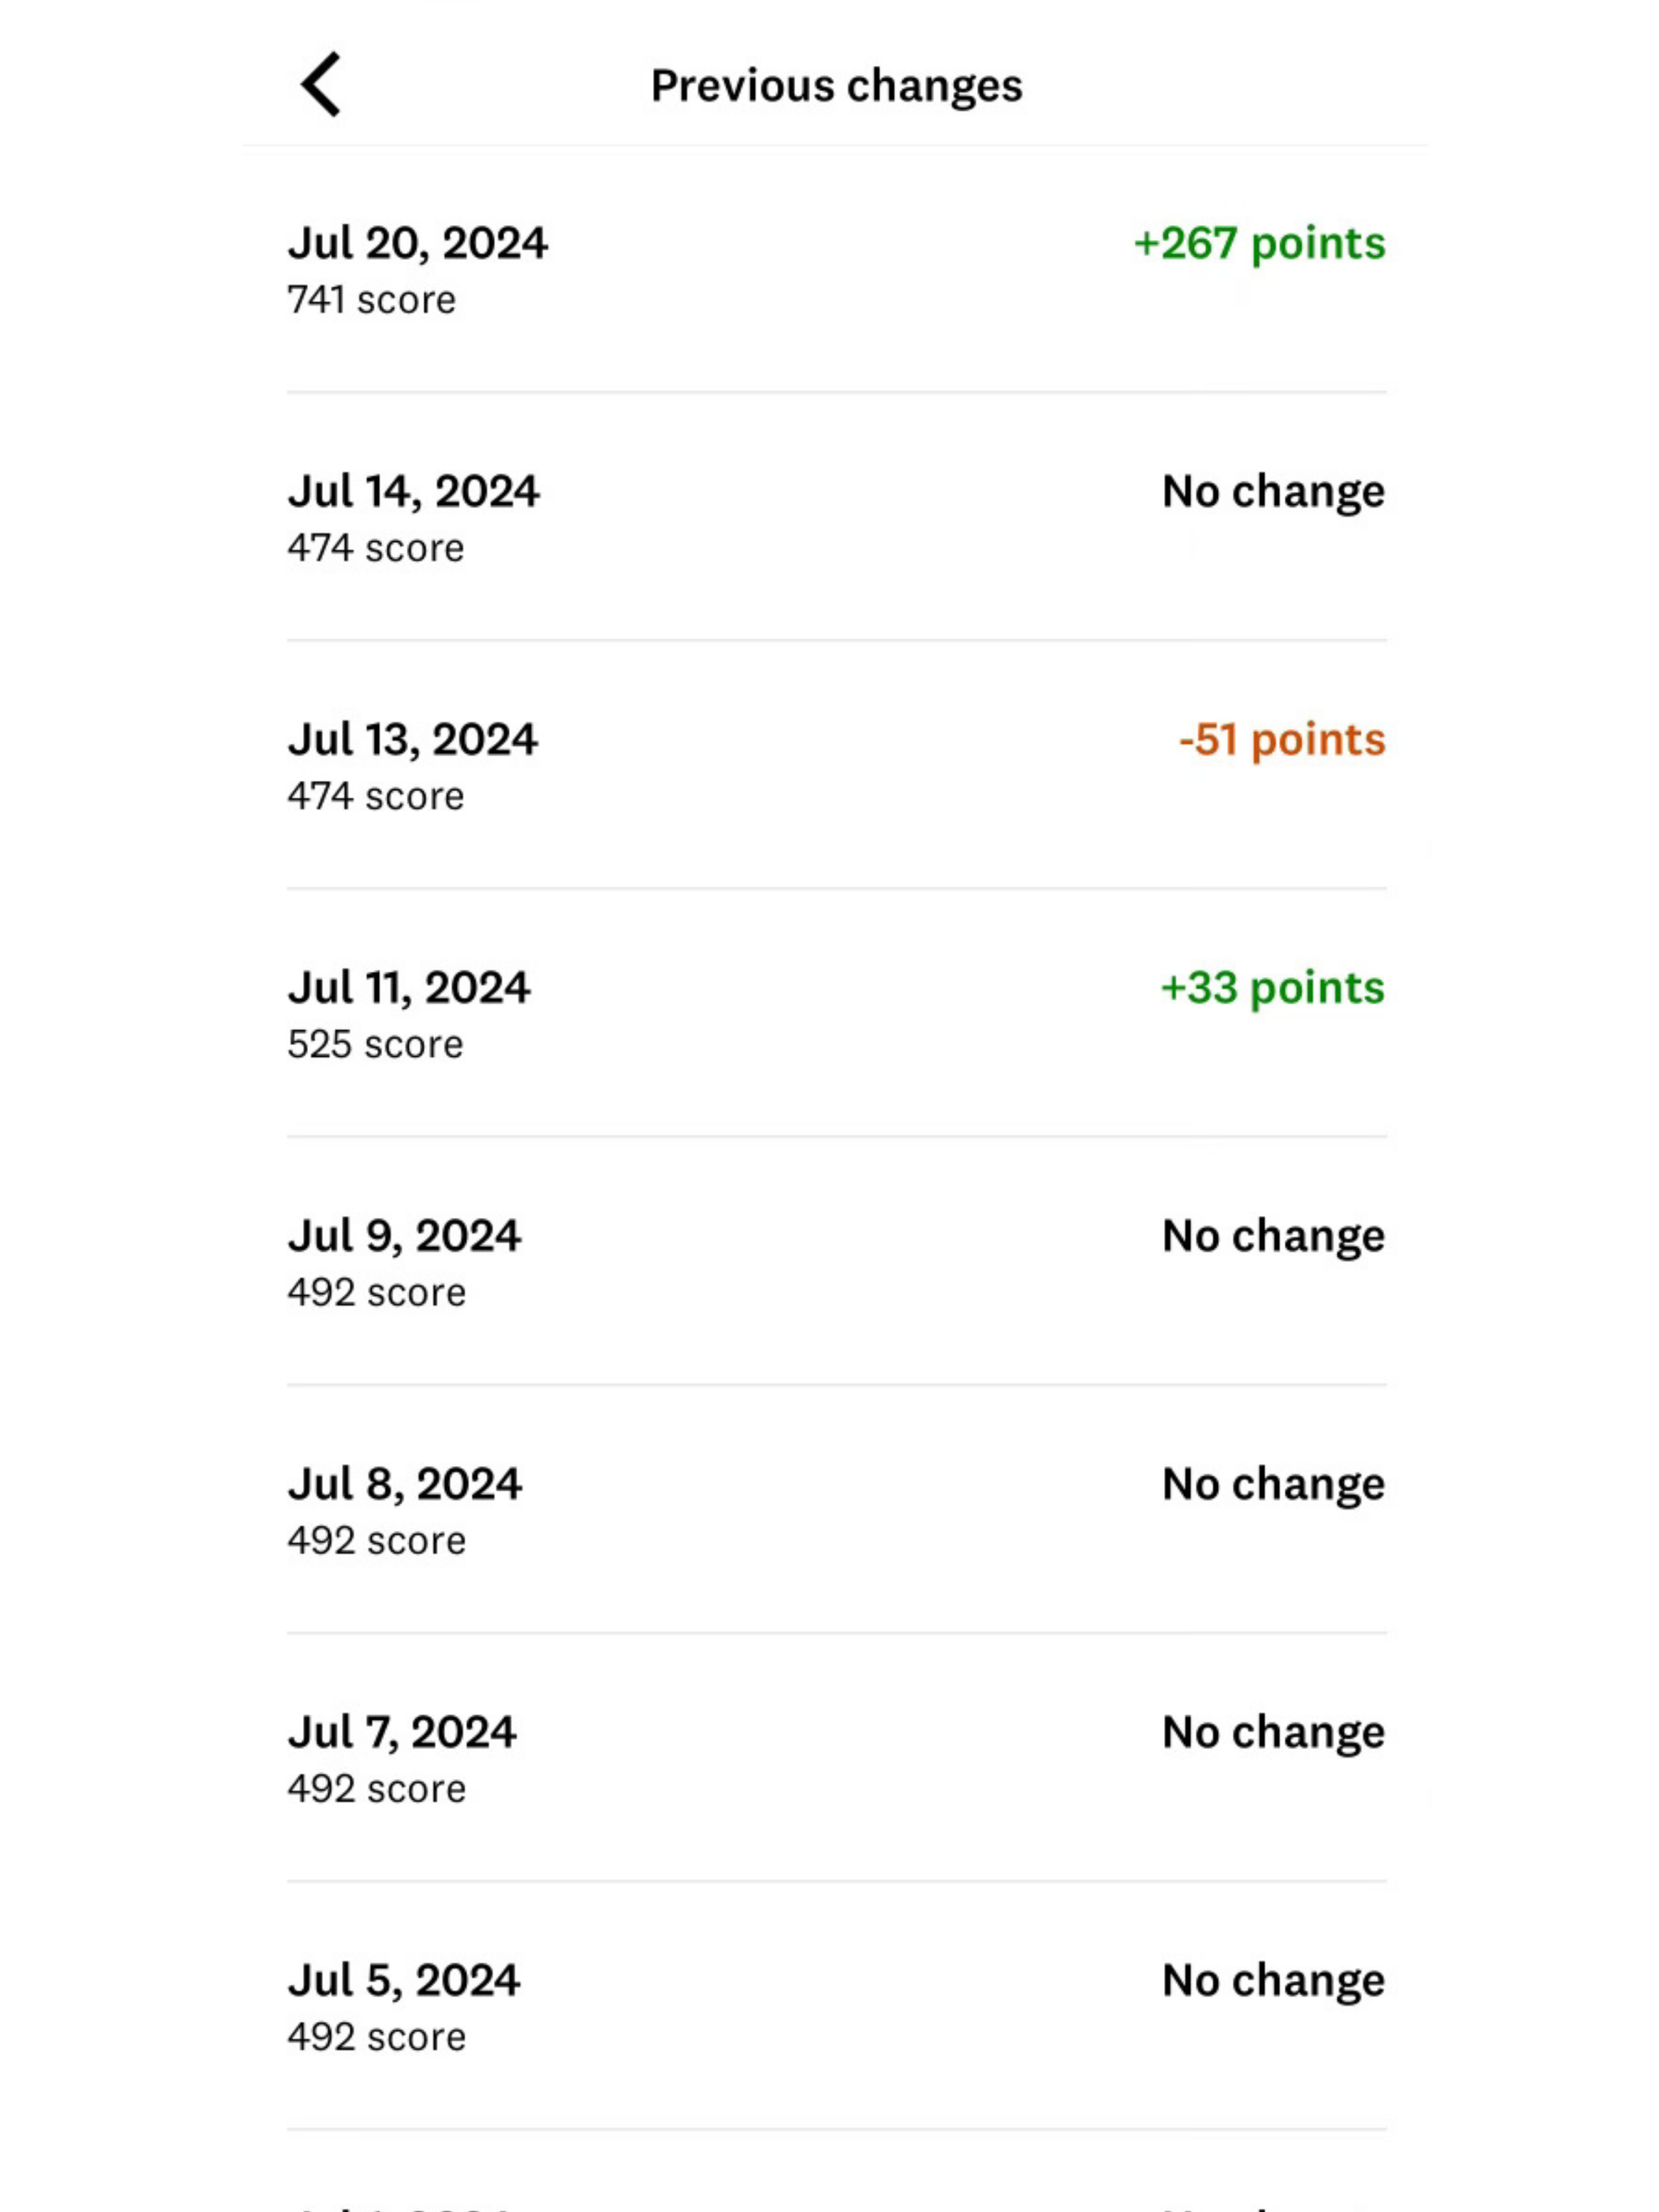The width and height of the screenshot is (1659, 2212).
Task: Tap No change for Jul 7
Action: (1273, 1733)
